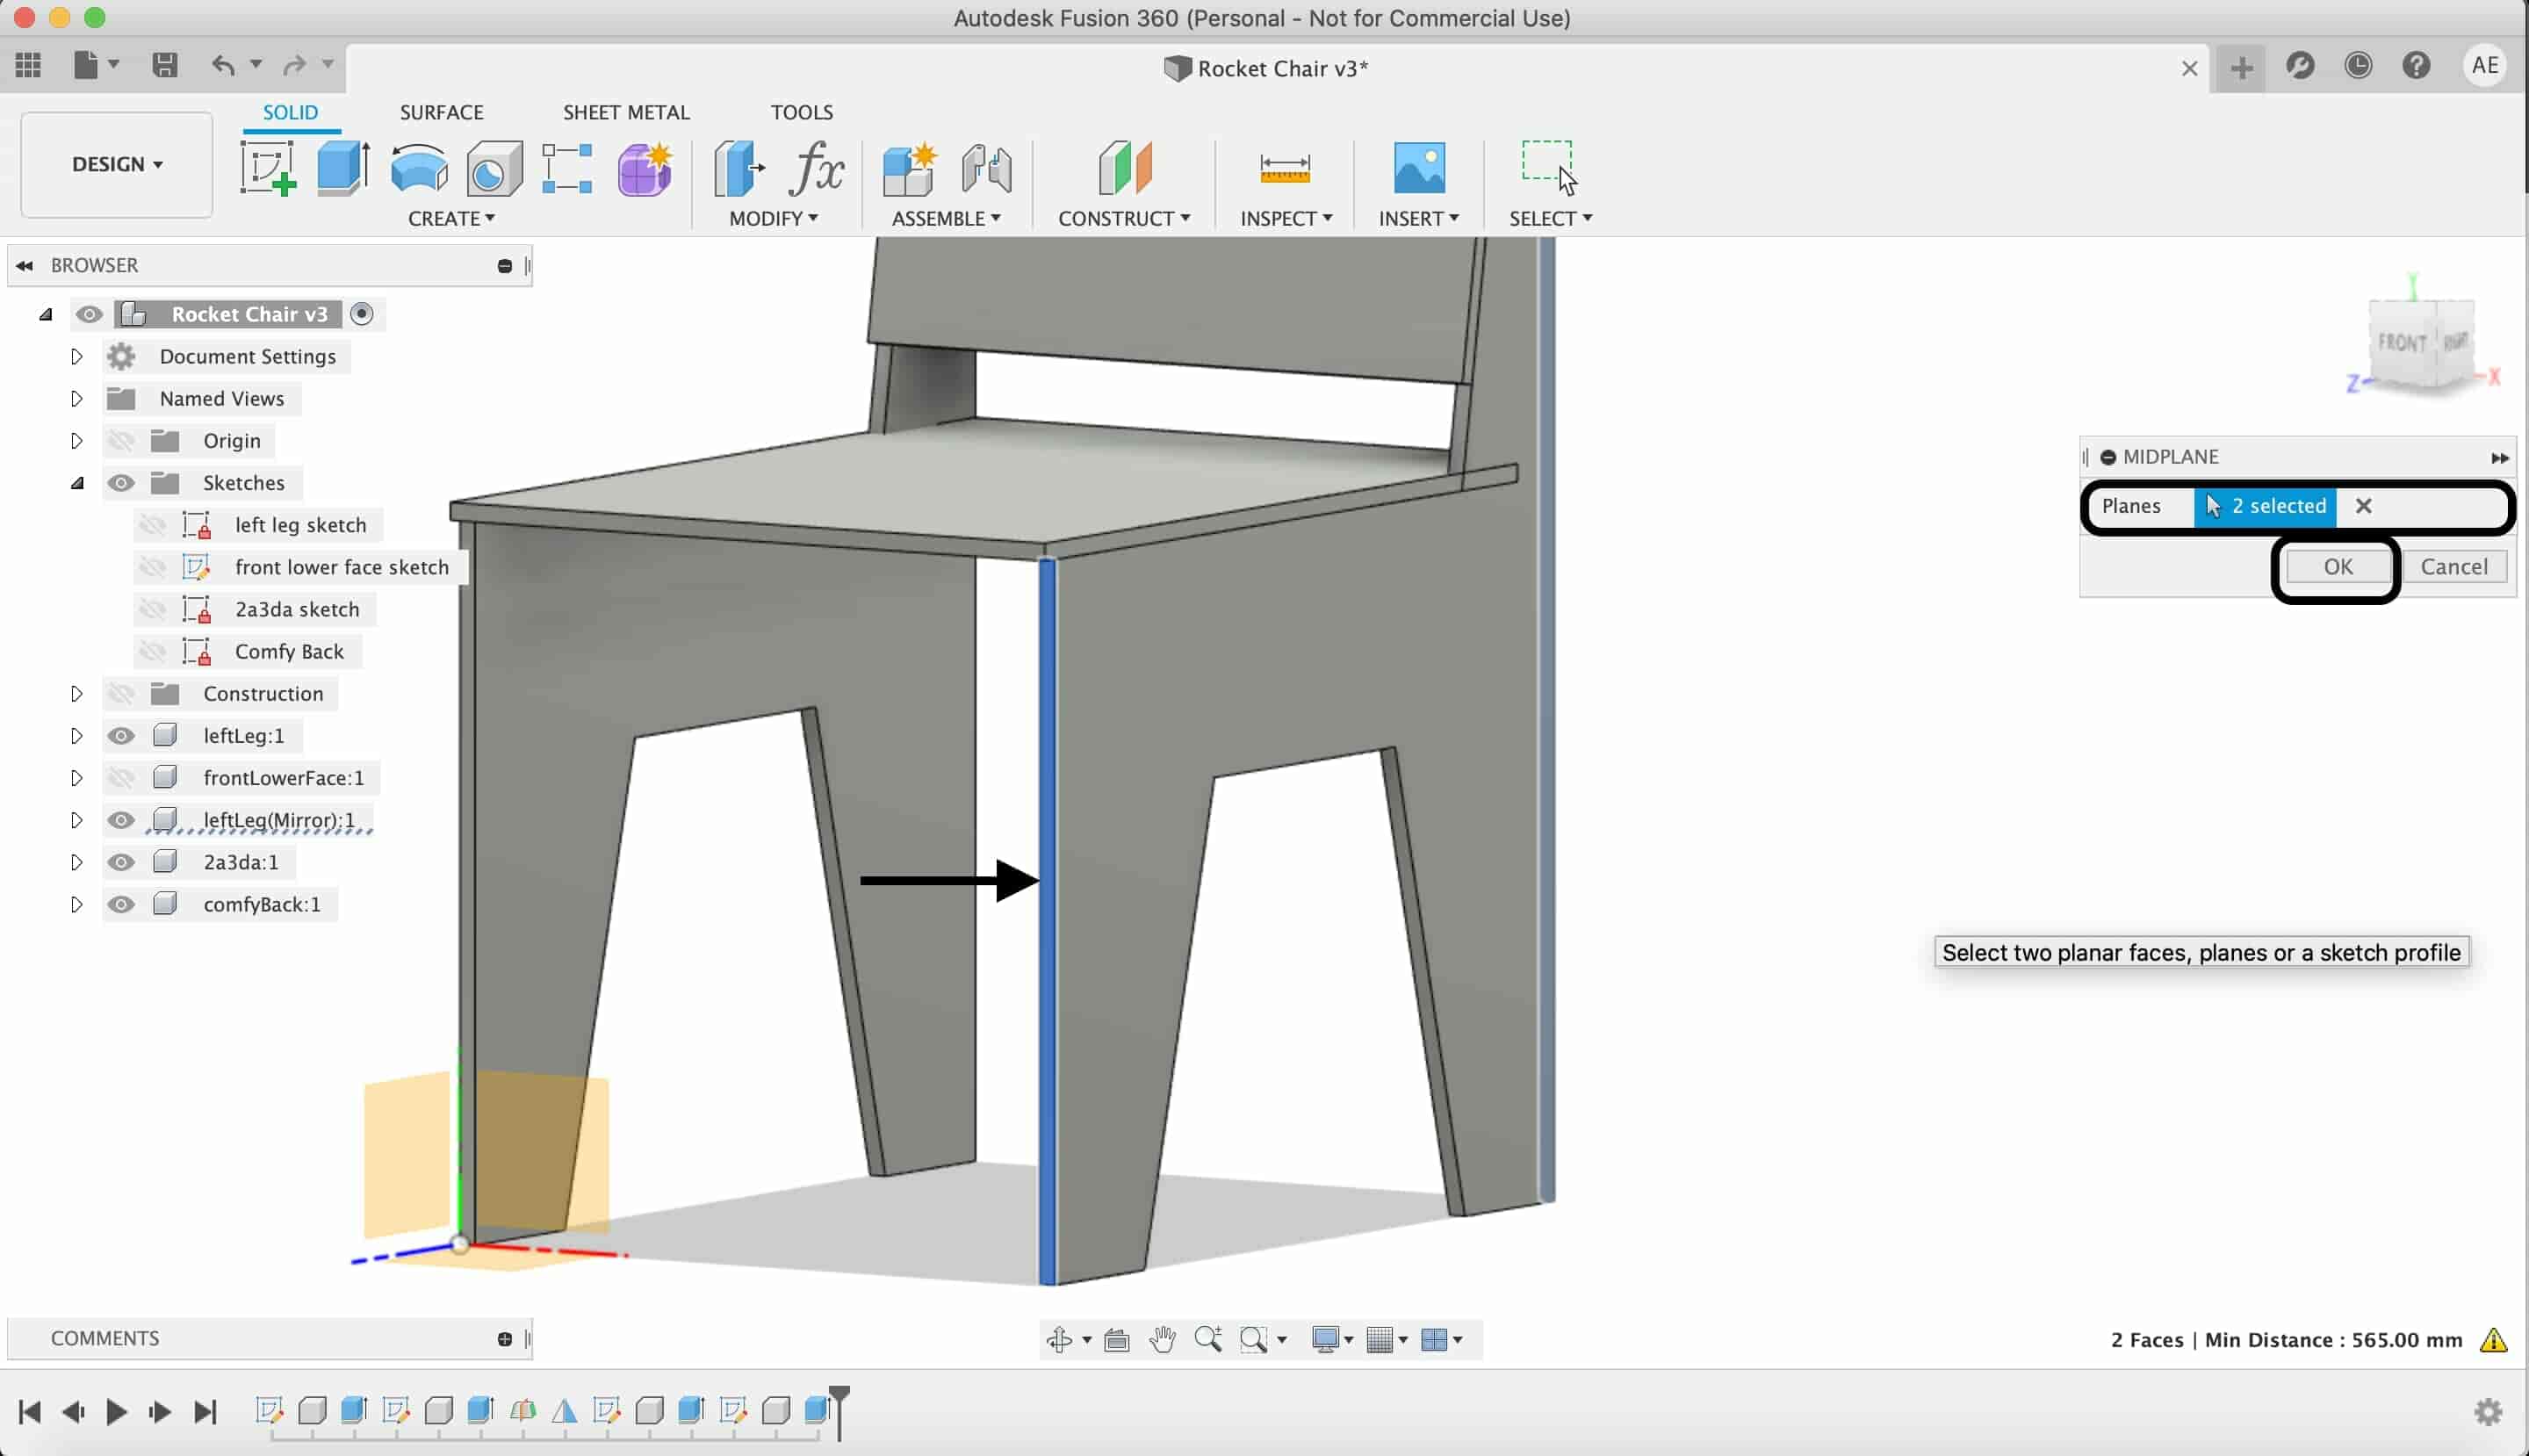Screen dimensions: 2529x1456
Task: Open a new design tab with plus
Action: (x=2241, y=68)
